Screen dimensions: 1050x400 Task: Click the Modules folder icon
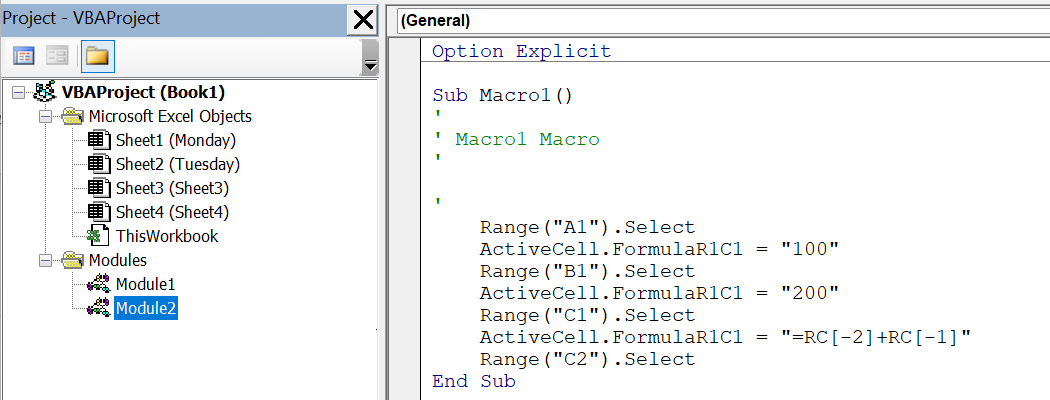coord(72,260)
